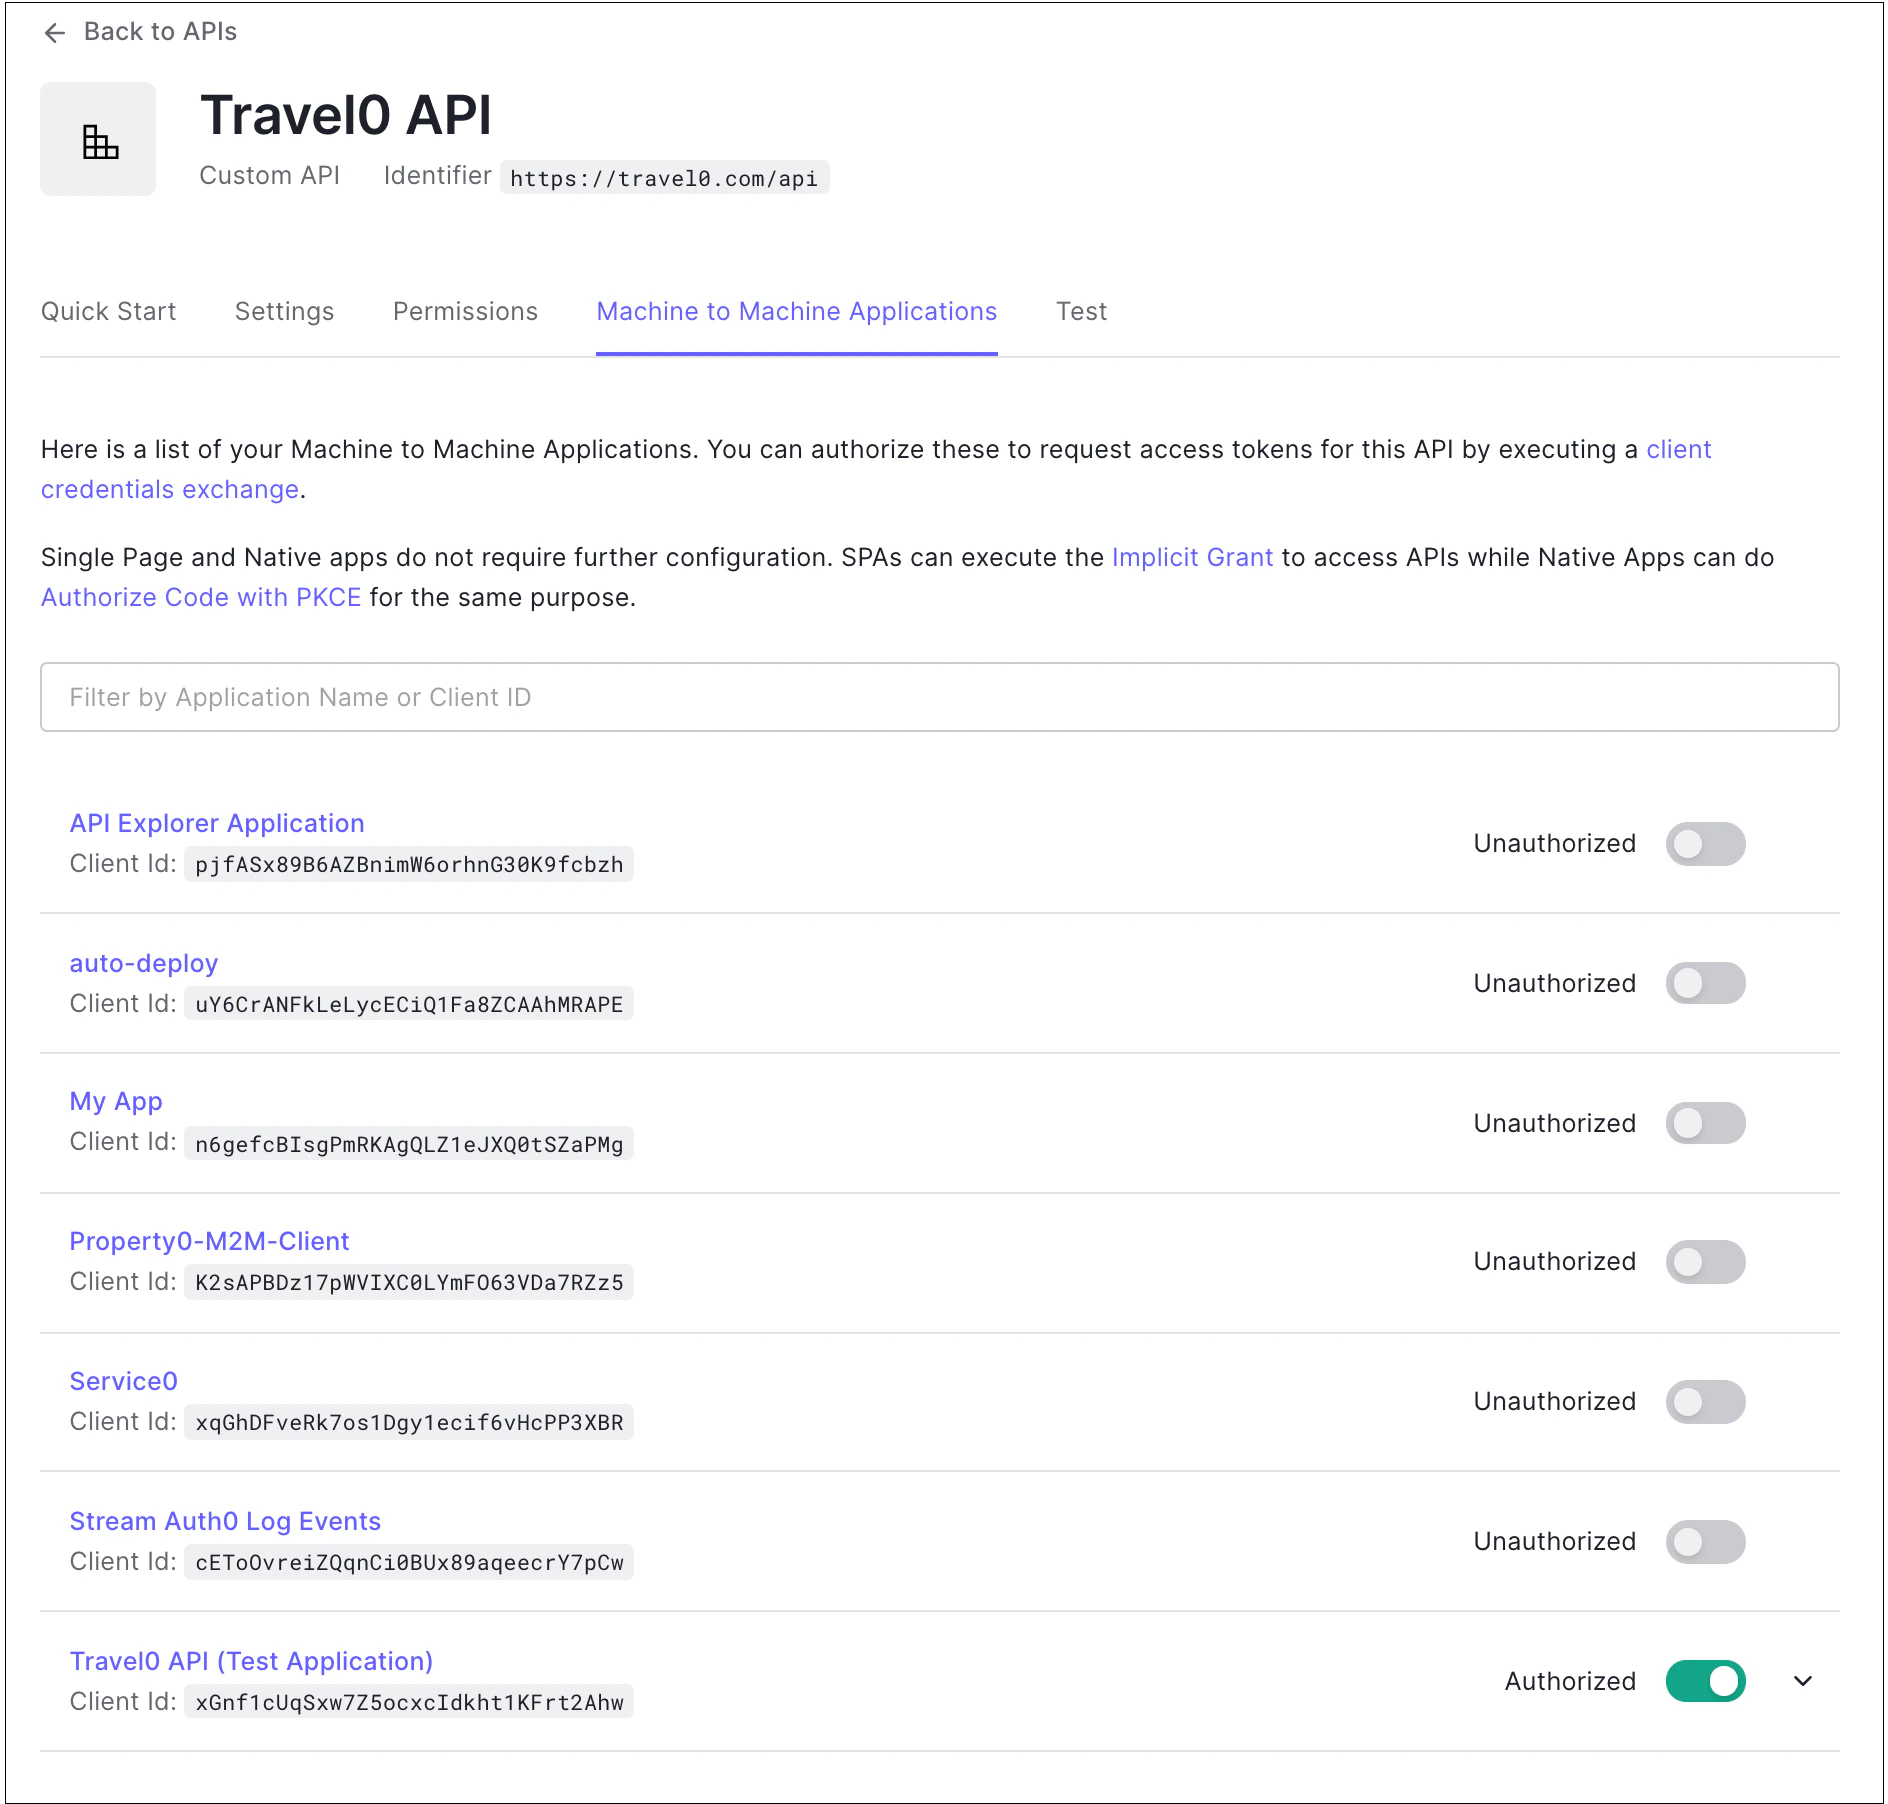Expand Travel0 API (Test Application) details chevron

[x=1803, y=1682]
